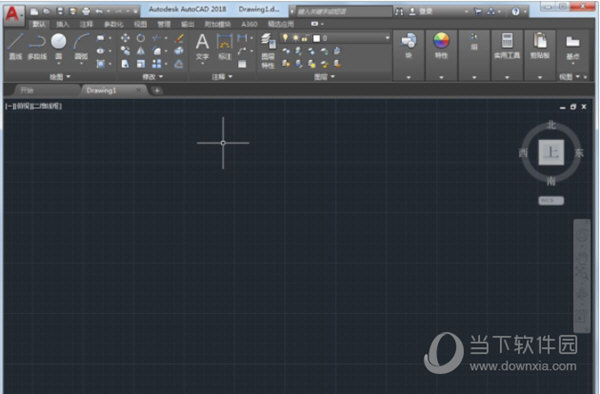600x394 pixels.
Task: Click the Plot printer icon in quick access toolbar
Action: pos(86,11)
